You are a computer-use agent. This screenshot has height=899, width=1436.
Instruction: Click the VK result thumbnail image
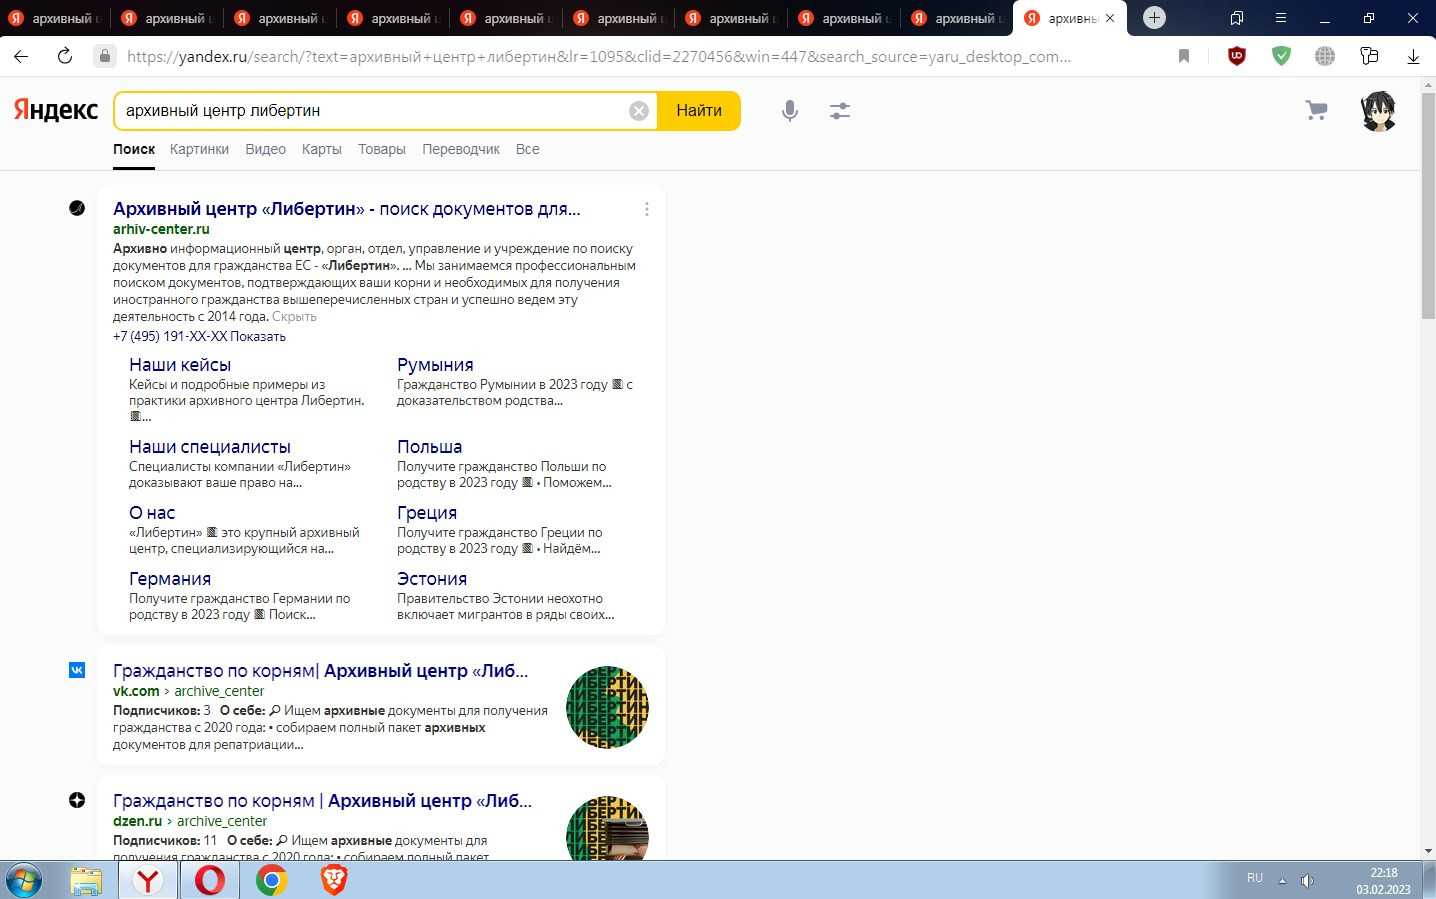tap(607, 707)
